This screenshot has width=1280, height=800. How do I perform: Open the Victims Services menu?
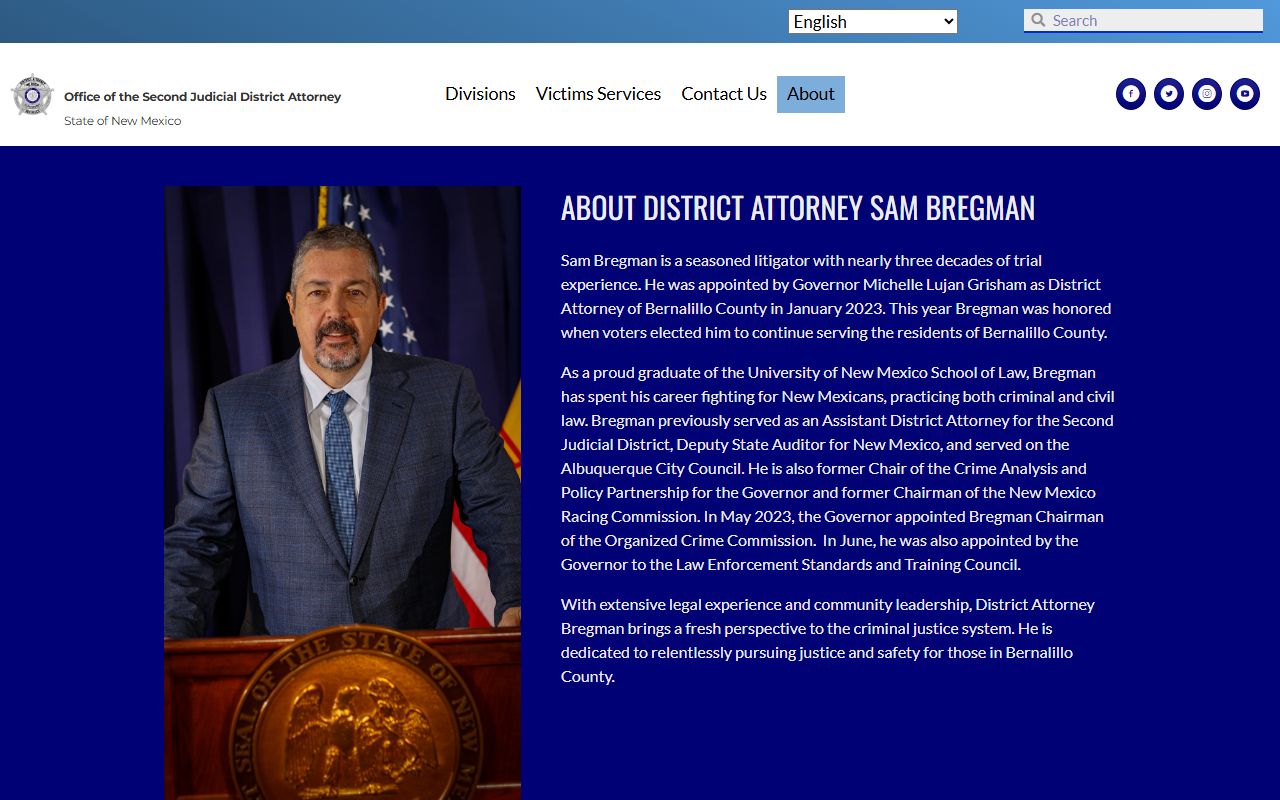point(598,94)
